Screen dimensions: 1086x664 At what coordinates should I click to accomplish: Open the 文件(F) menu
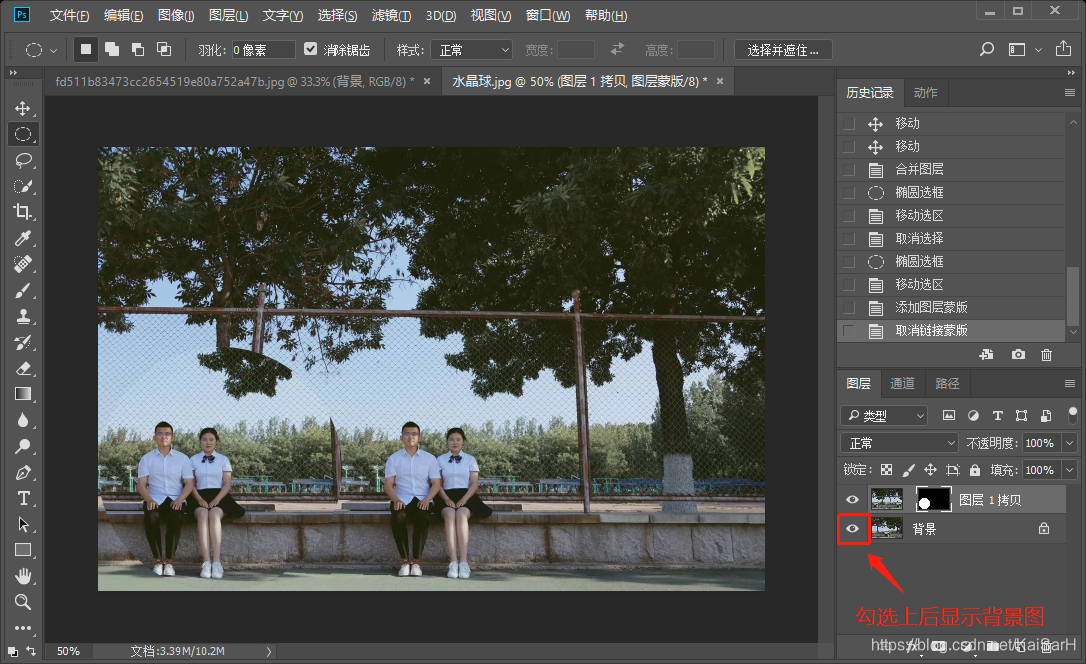(x=69, y=15)
